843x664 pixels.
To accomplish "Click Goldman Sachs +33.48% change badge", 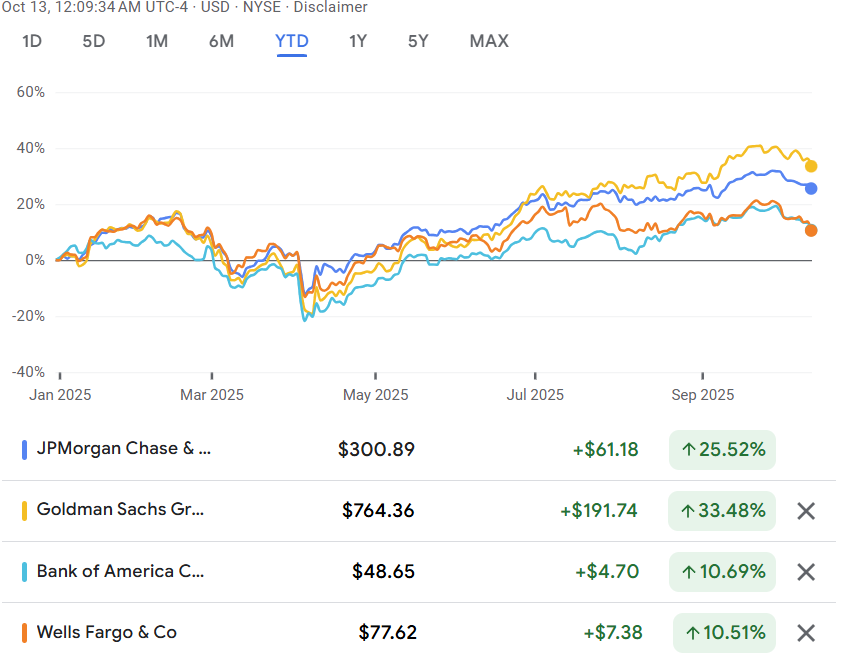I will tap(722, 511).
